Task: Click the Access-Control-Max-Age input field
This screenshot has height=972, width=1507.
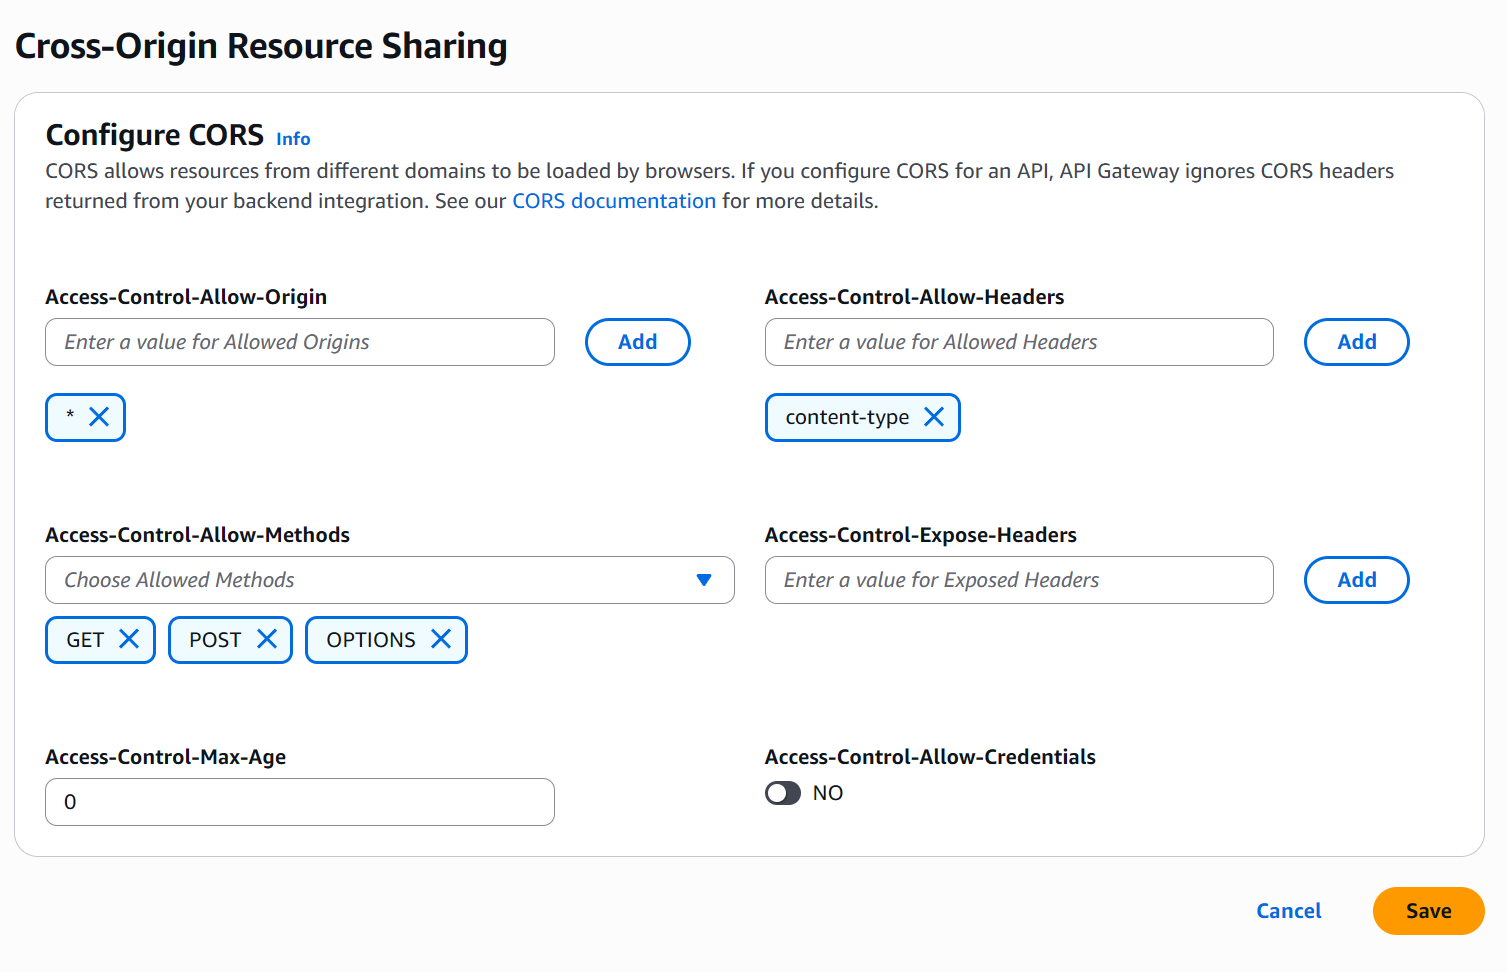Action: click(300, 802)
